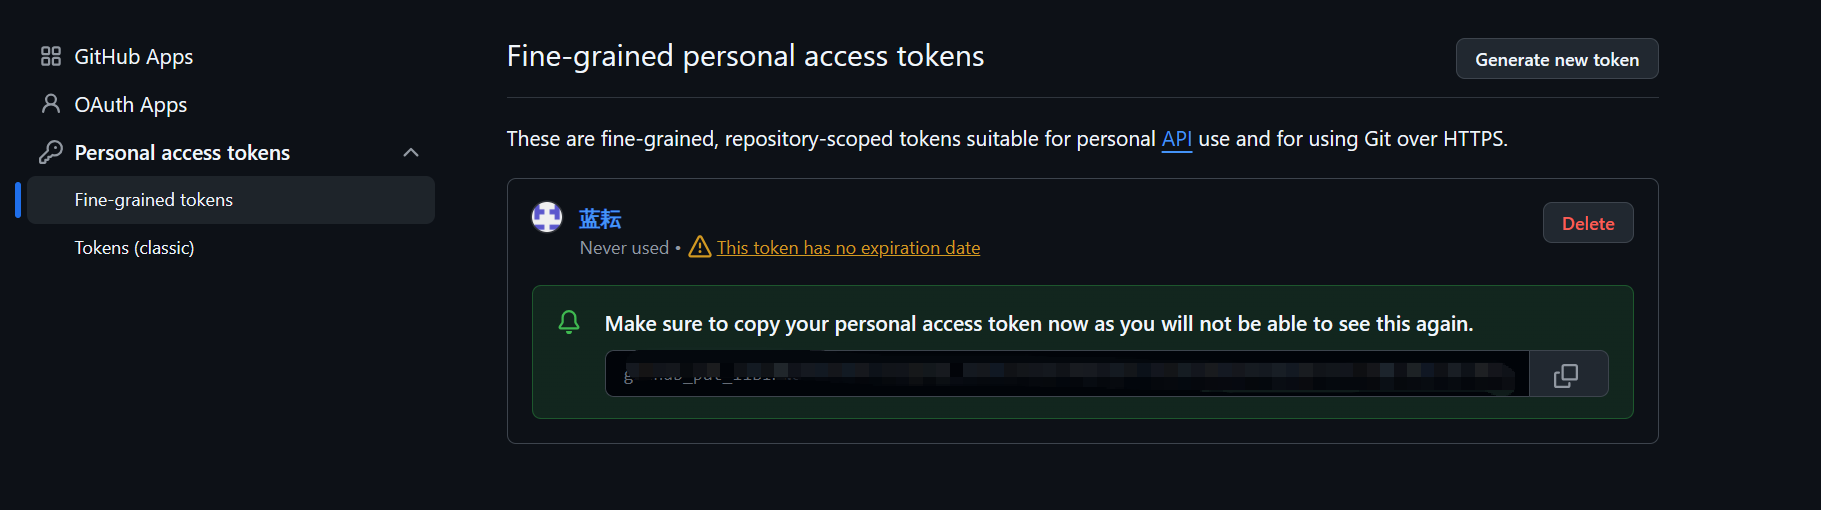Click the Fine-grained personal access tokens heading

(x=745, y=56)
